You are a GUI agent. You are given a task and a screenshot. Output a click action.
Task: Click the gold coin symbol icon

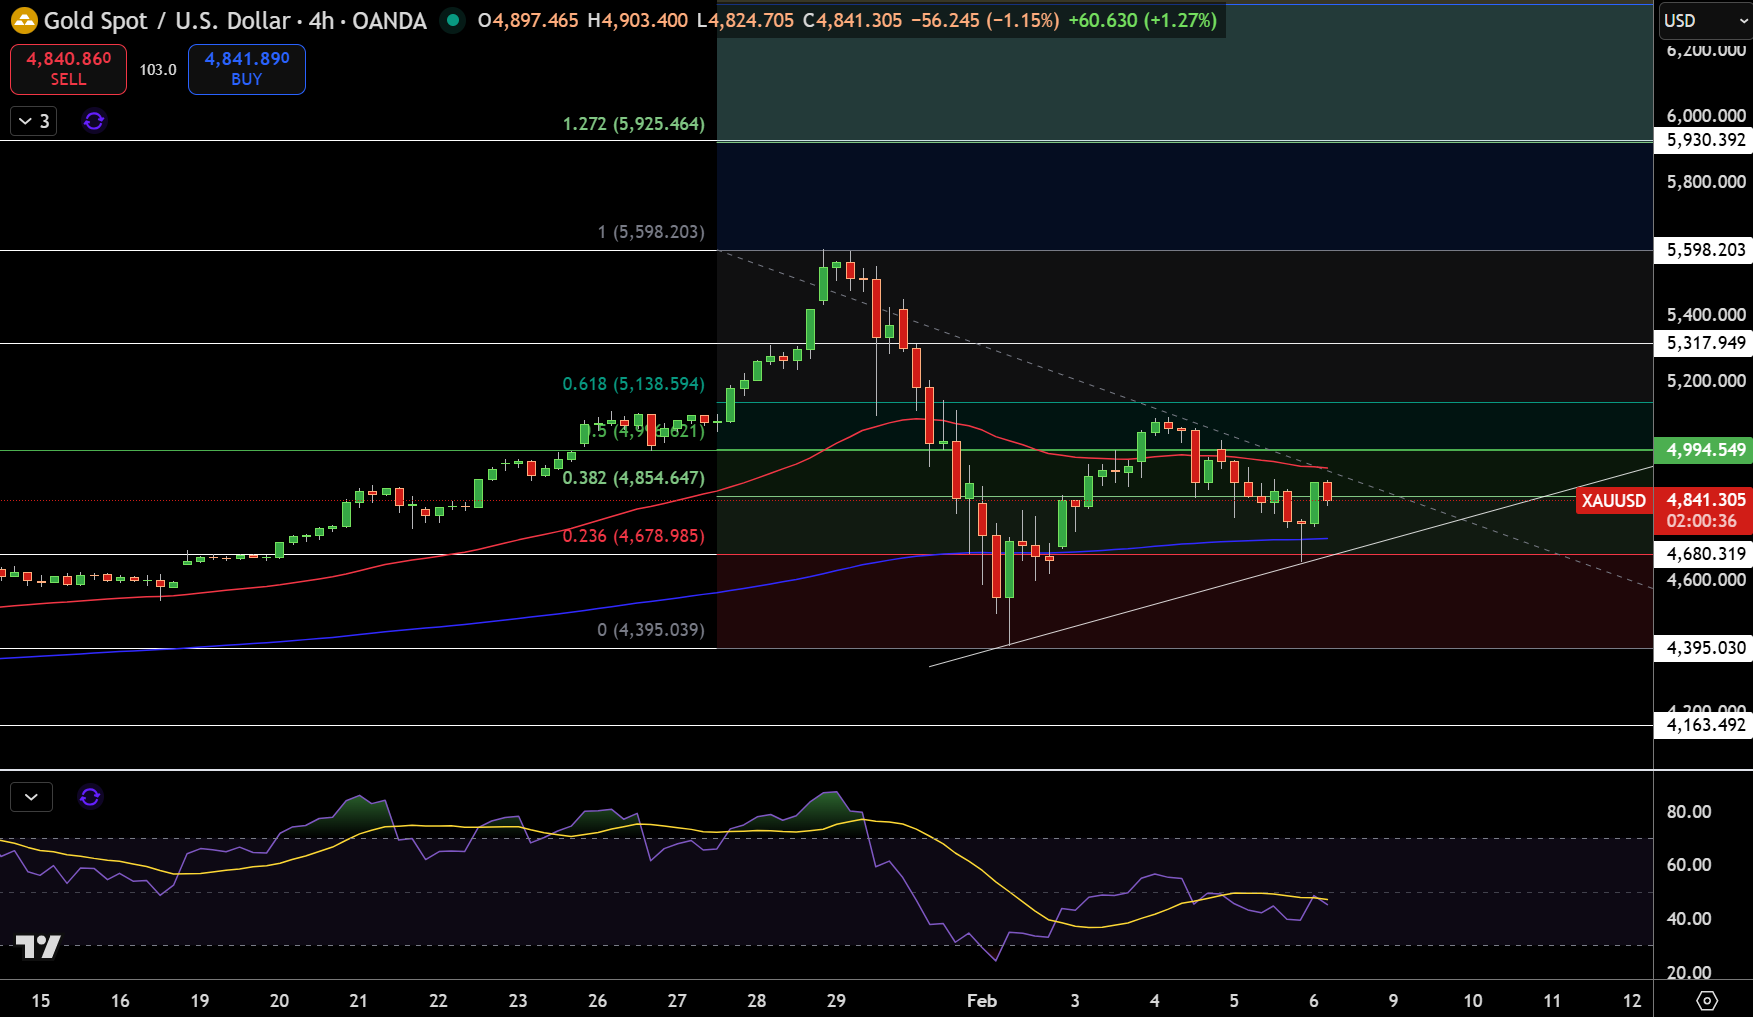[x=24, y=20]
